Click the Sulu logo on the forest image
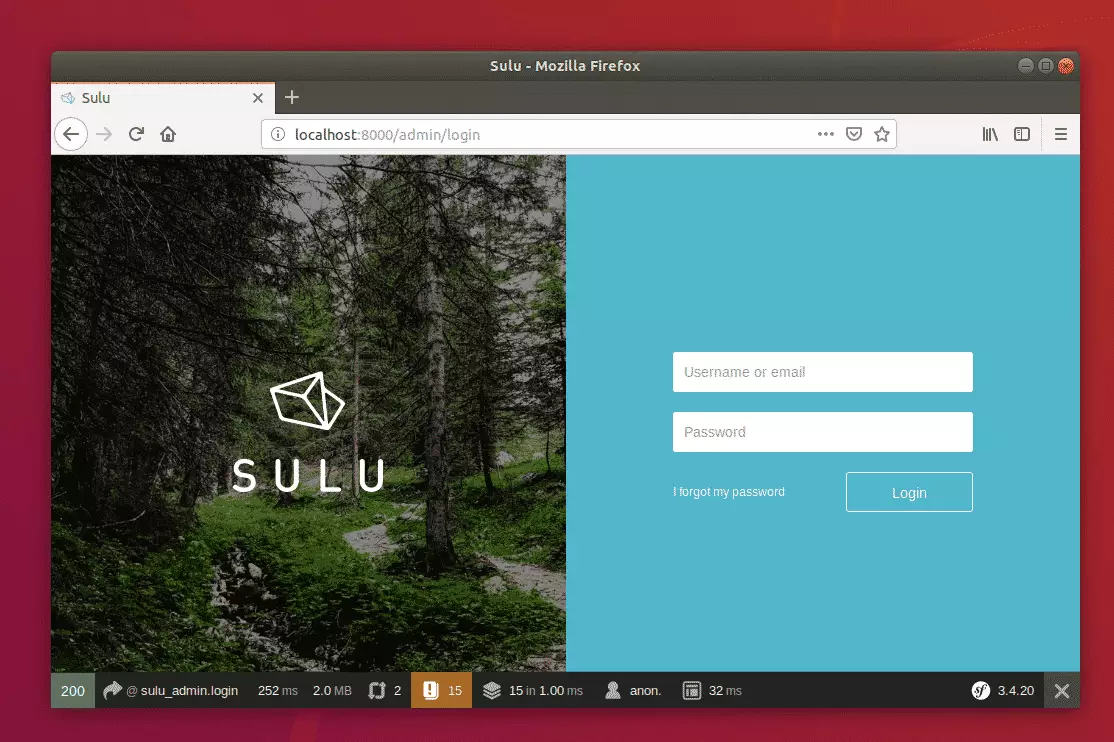 (308, 433)
